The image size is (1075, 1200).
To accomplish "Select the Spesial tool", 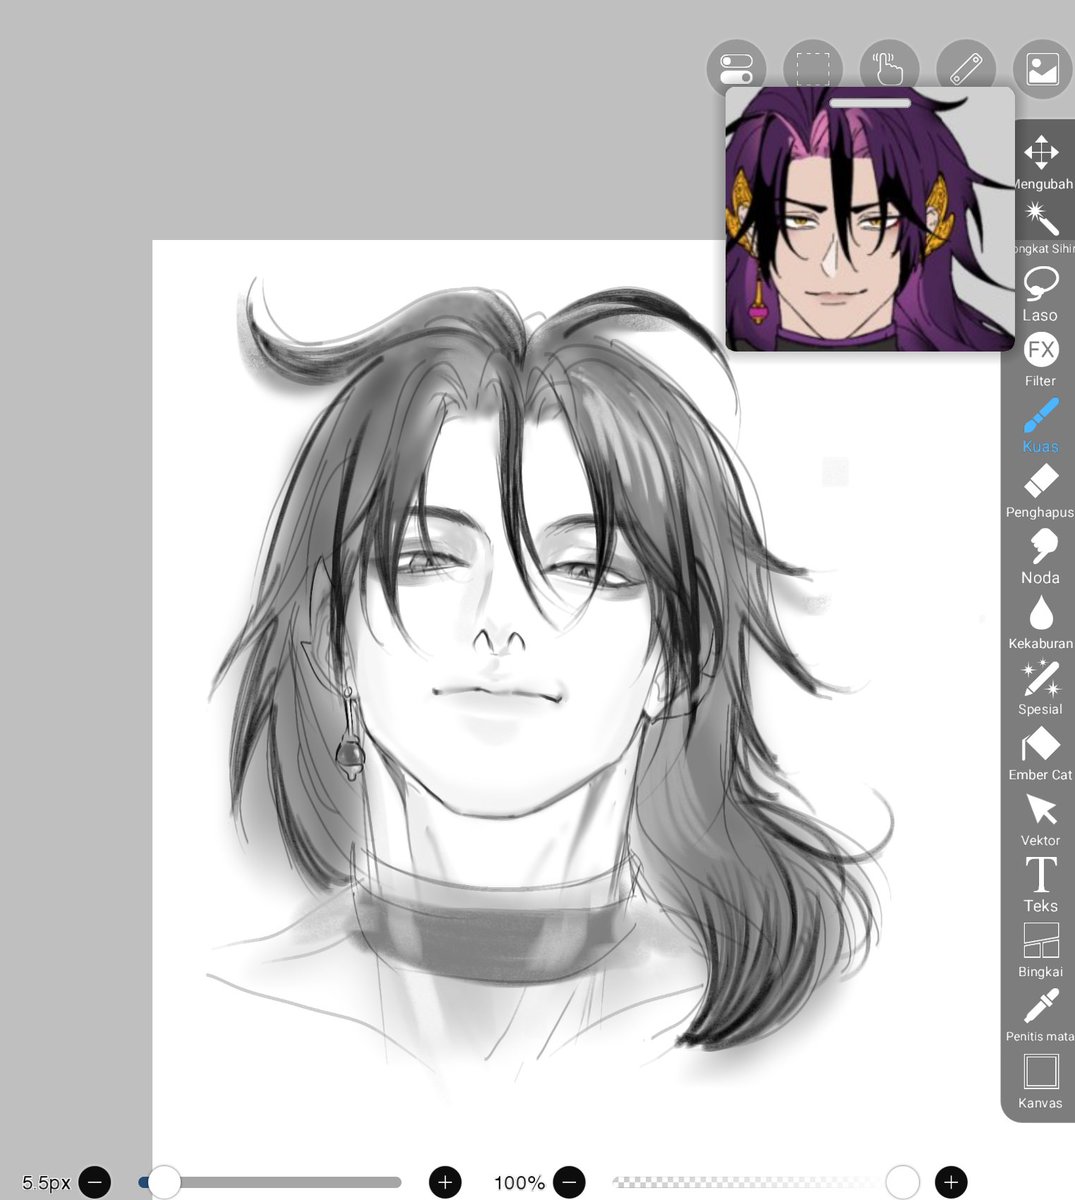I will click(x=1041, y=689).
